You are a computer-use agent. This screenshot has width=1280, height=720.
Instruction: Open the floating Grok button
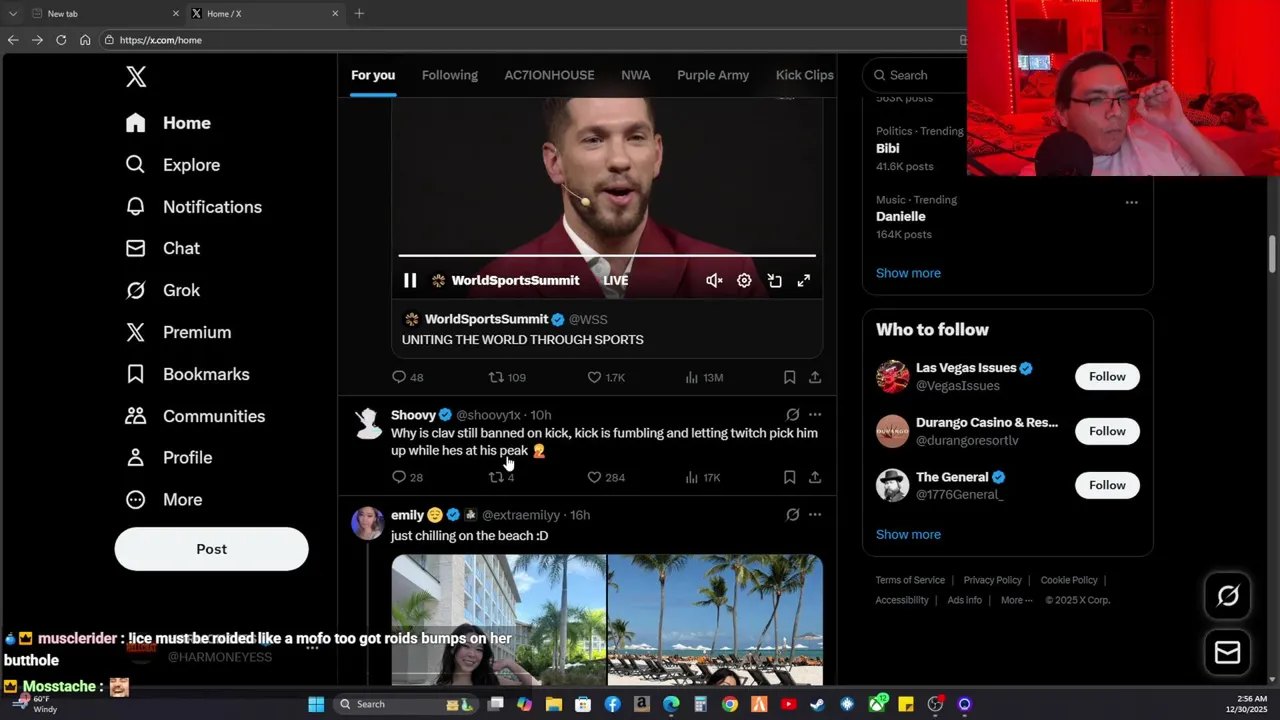(x=1228, y=596)
